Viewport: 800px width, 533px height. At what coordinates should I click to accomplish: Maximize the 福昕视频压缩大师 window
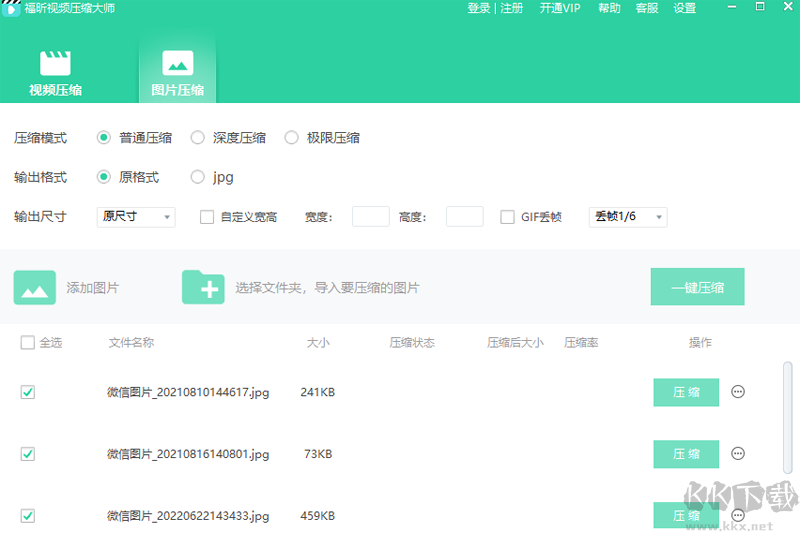760,7
